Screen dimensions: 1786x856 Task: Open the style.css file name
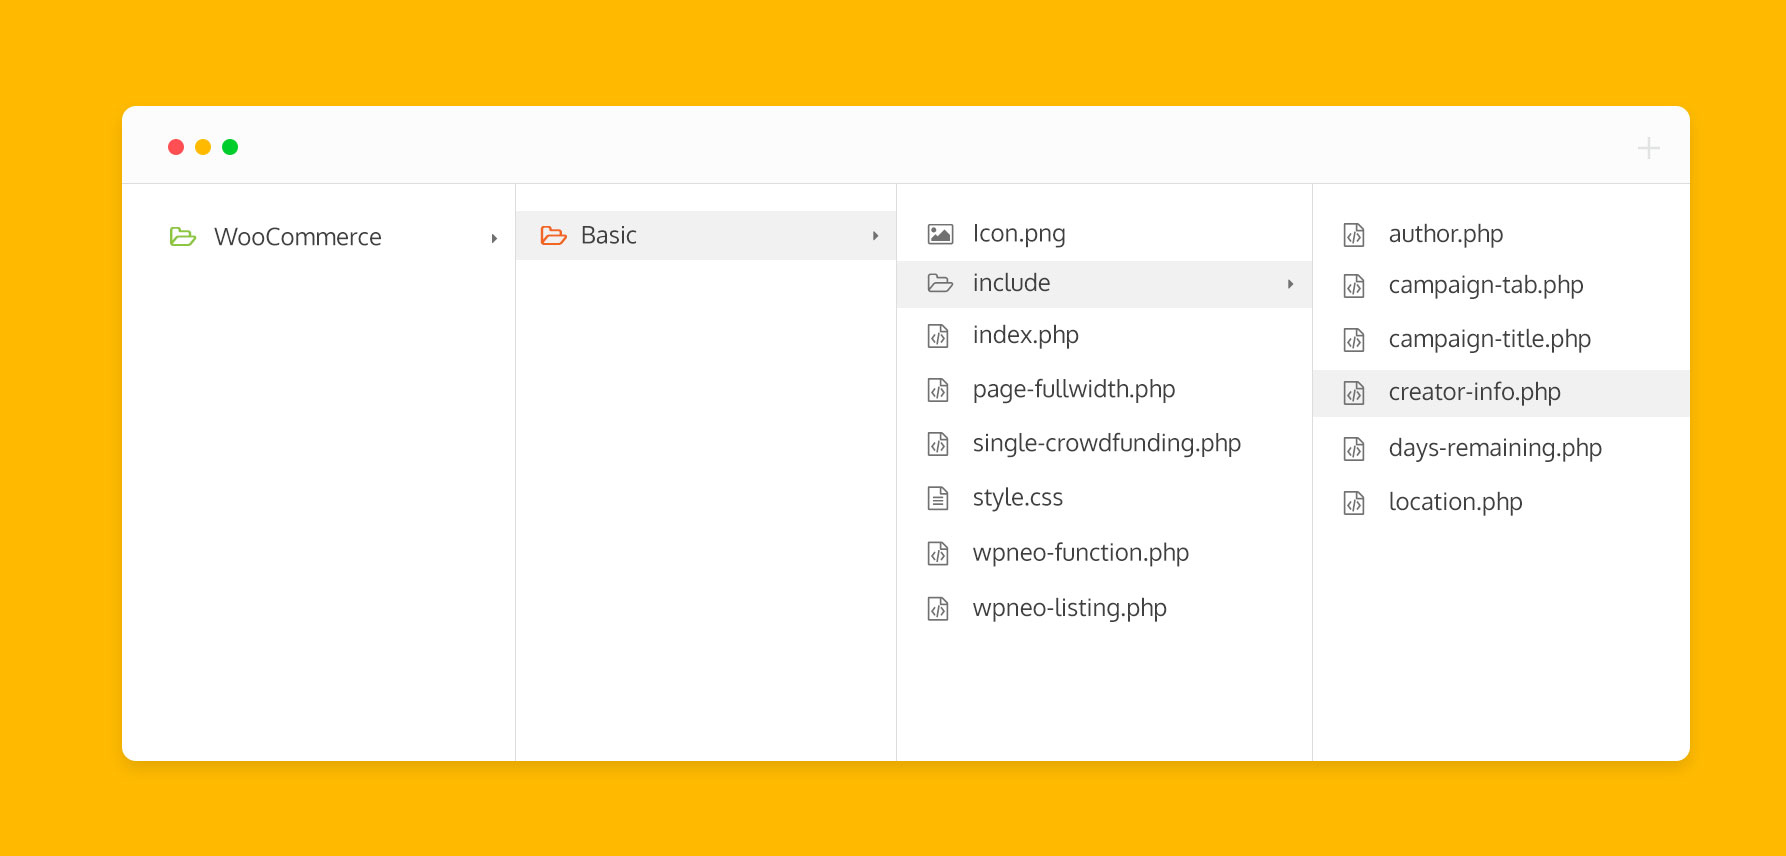[1018, 498]
